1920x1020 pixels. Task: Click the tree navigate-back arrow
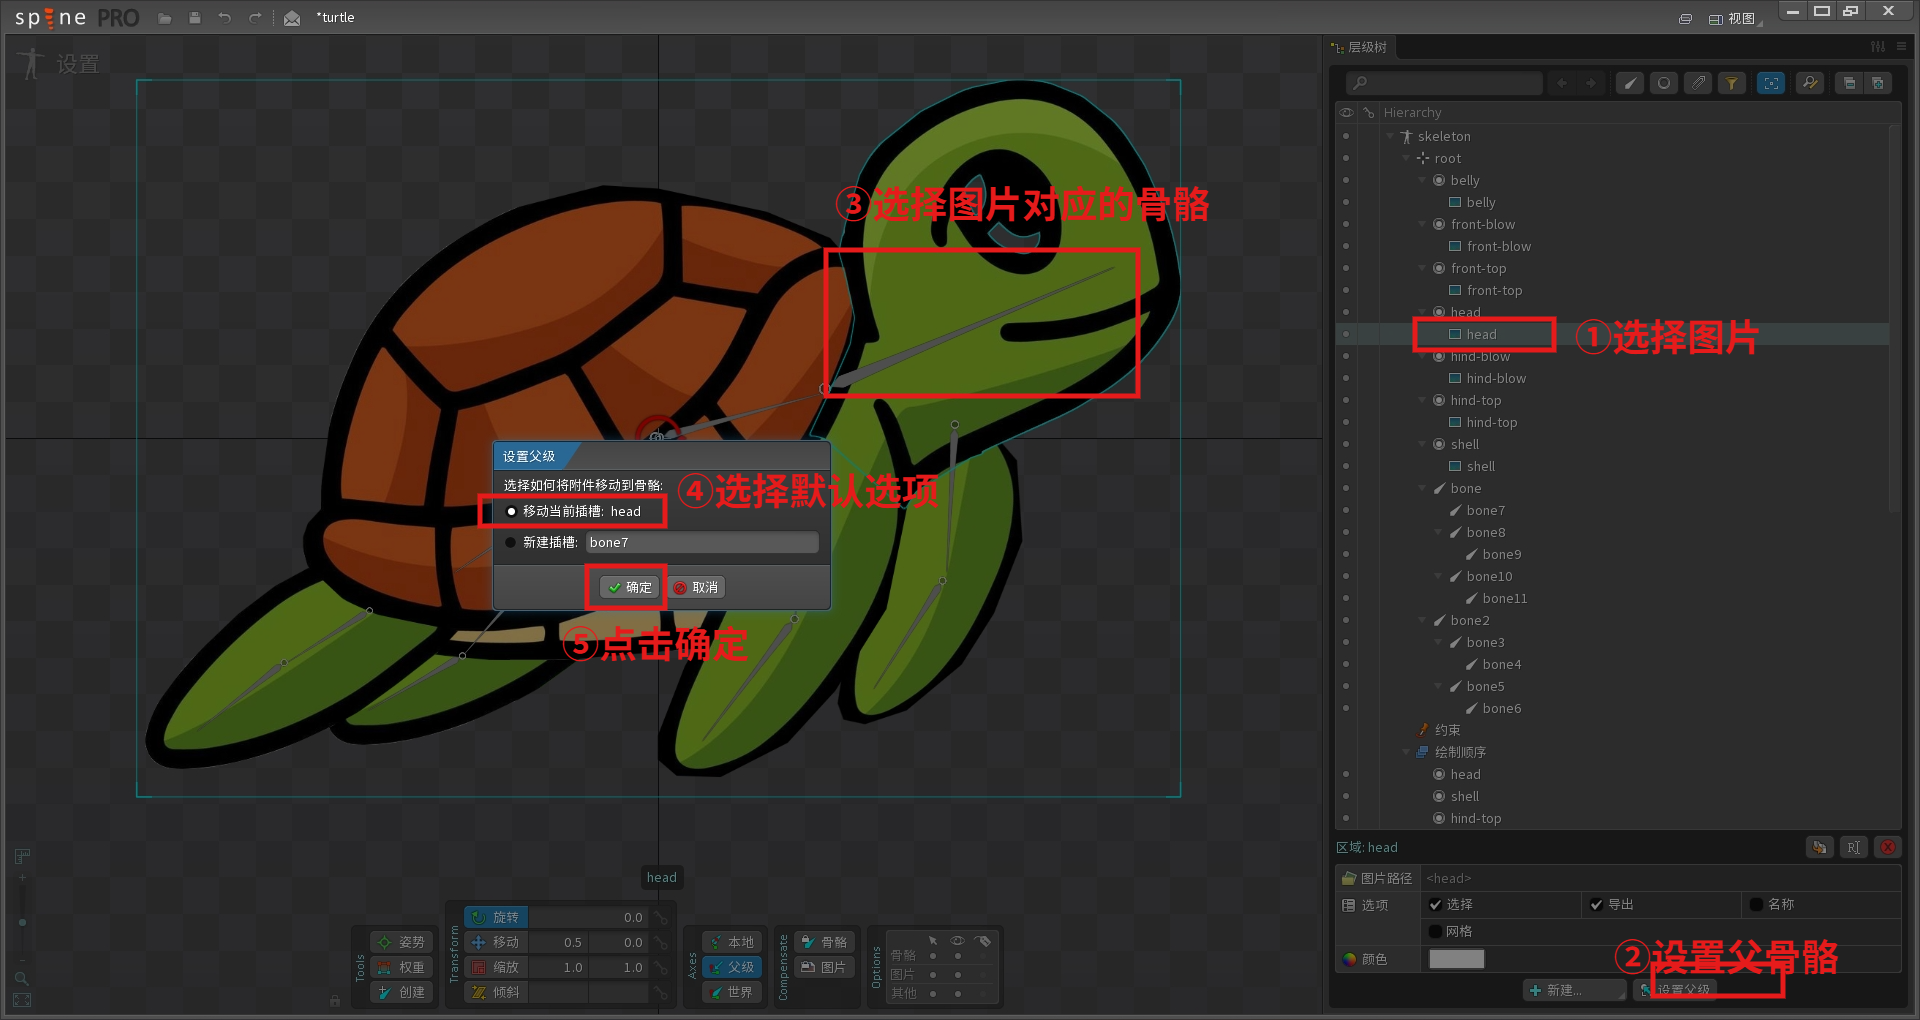tap(1562, 83)
